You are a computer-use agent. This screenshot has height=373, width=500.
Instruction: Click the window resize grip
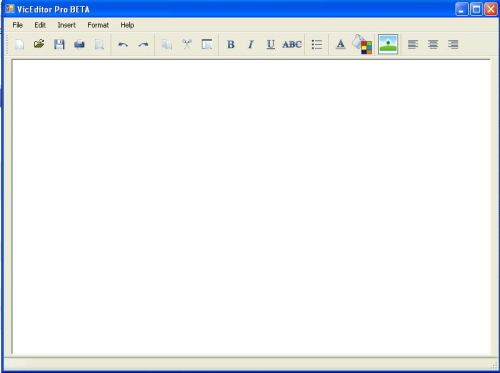coord(494,365)
